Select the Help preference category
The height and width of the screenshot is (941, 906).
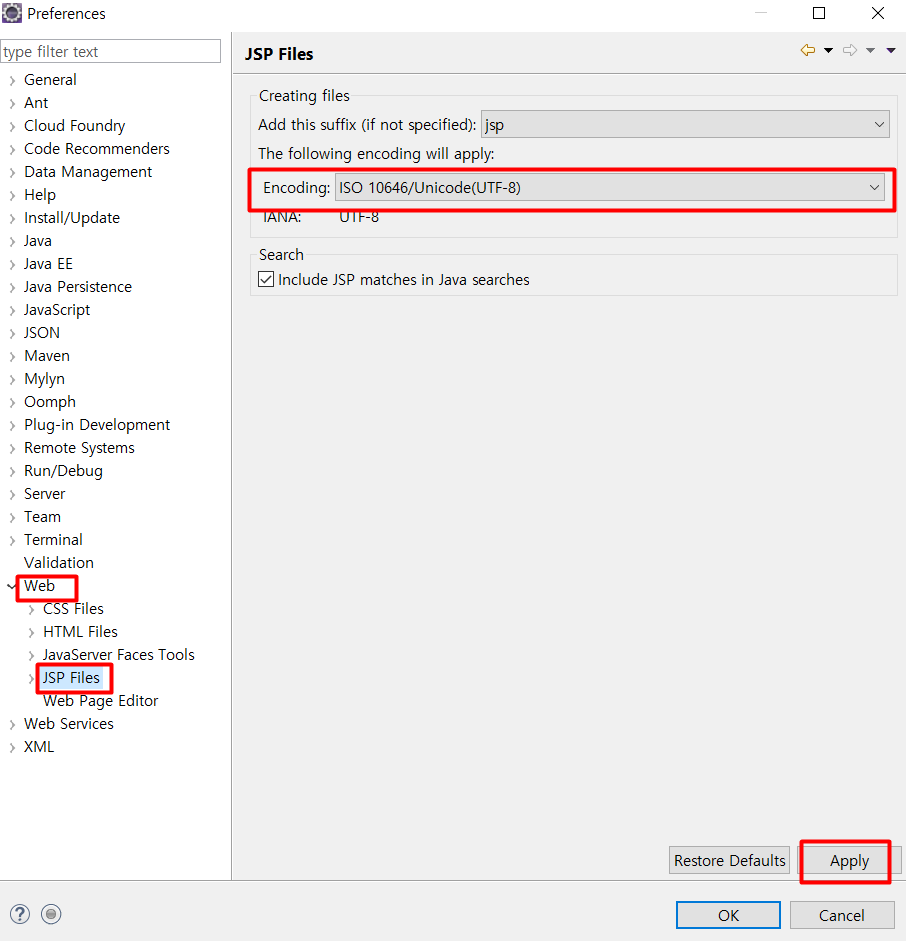coord(40,194)
